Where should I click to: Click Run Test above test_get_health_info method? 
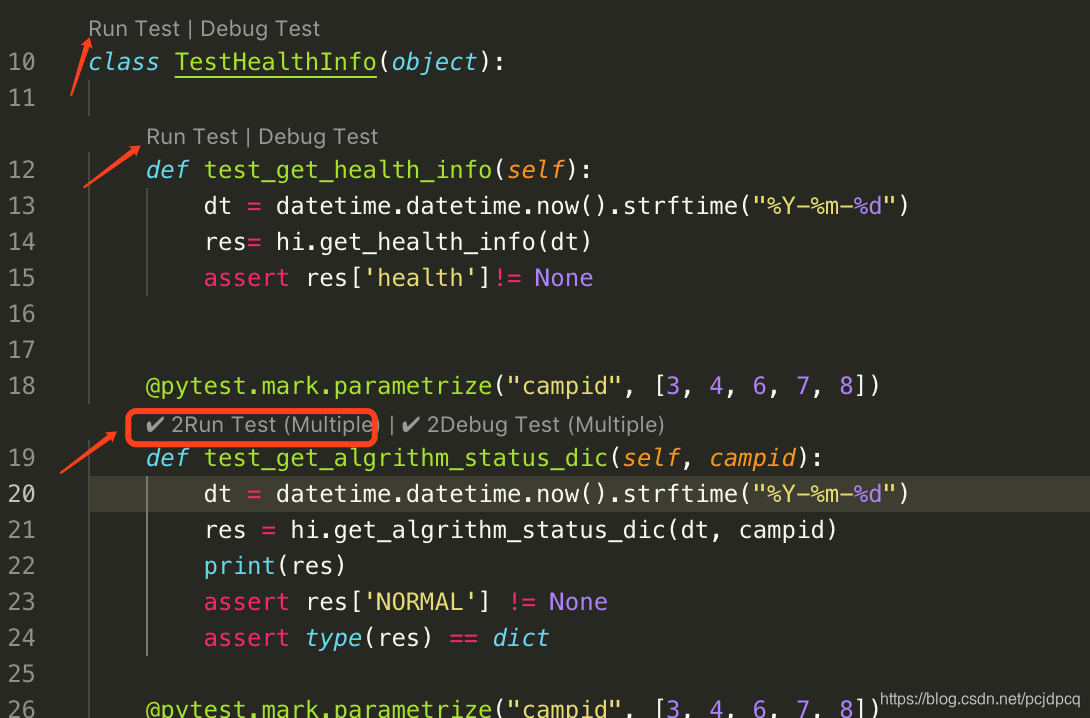pos(192,136)
